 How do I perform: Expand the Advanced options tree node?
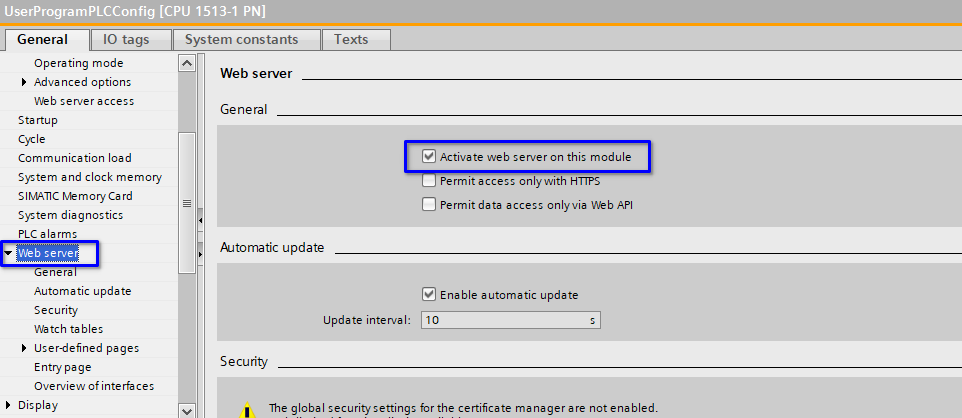(x=24, y=82)
